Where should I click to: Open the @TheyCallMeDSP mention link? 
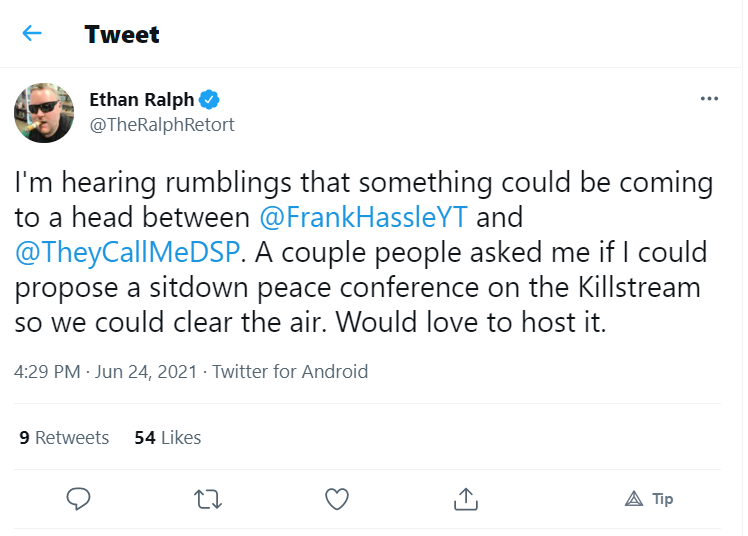click(127, 252)
